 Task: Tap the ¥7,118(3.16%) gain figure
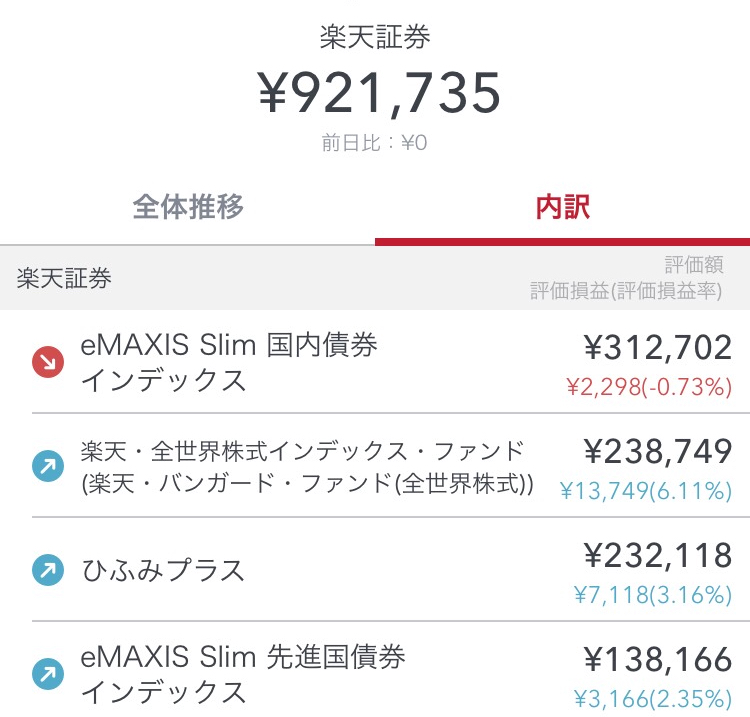coord(653,595)
